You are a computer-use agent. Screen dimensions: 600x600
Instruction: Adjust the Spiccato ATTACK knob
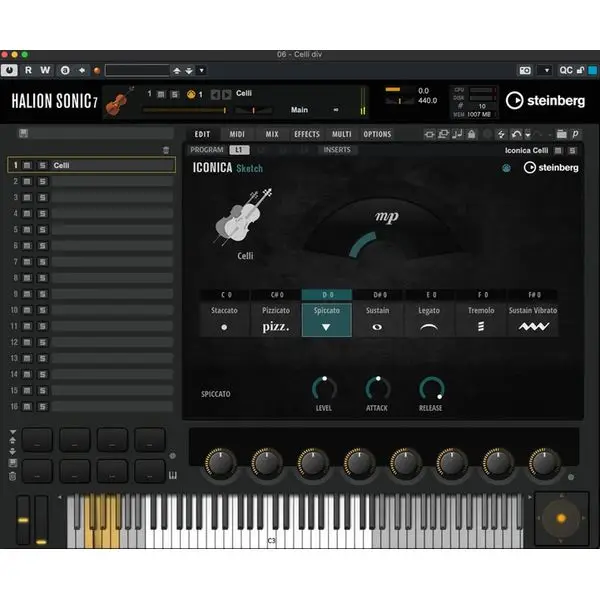tap(378, 388)
